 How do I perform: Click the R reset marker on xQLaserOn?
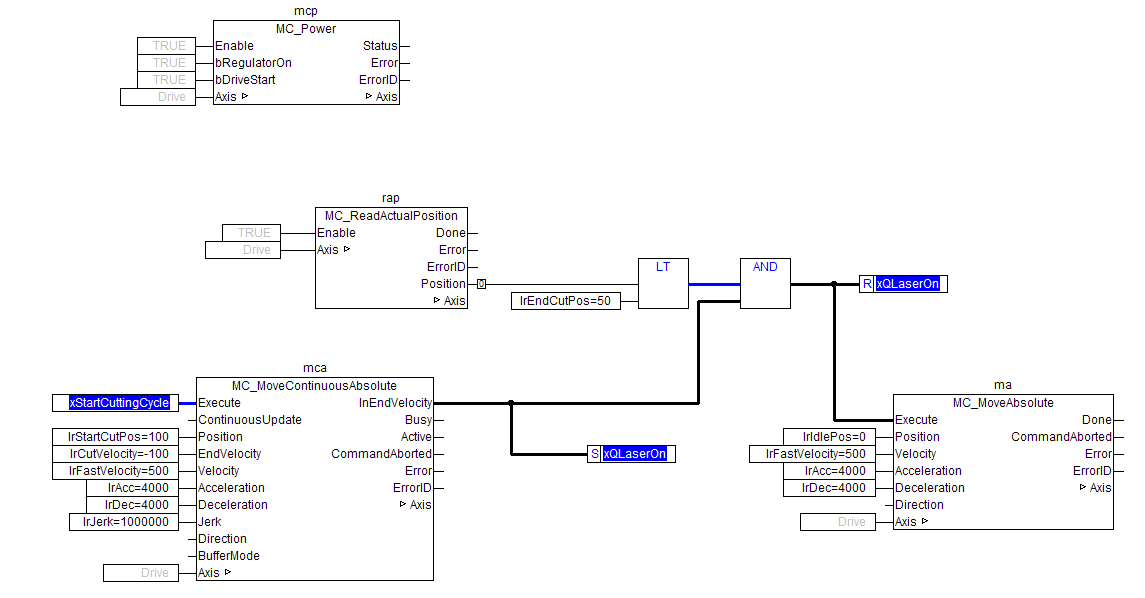tap(867, 284)
